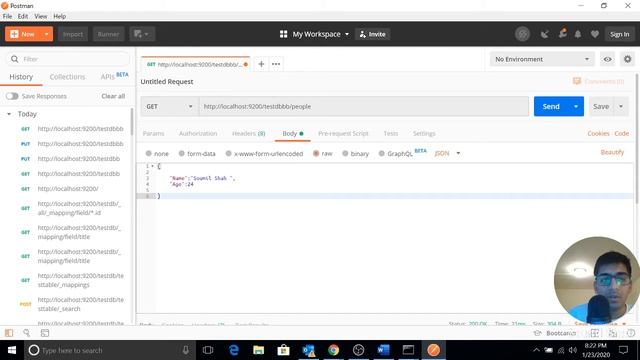This screenshot has height=360, width=640.
Task: Open the capture requests satellite icon
Action: click(x=544, y=34)
